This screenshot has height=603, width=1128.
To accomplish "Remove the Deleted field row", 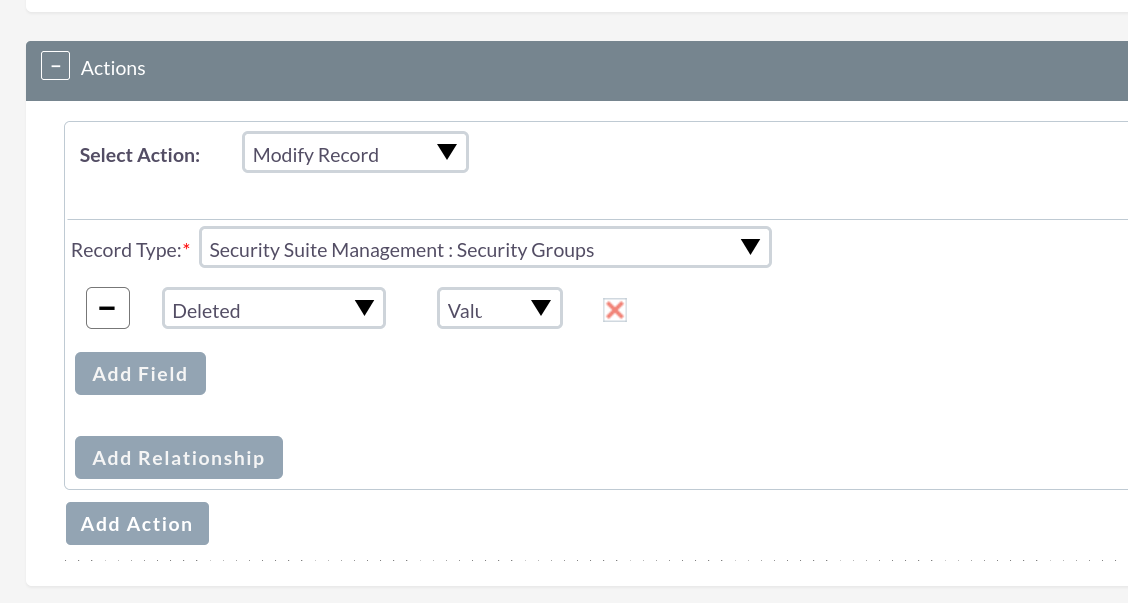I will pos(108,308).
